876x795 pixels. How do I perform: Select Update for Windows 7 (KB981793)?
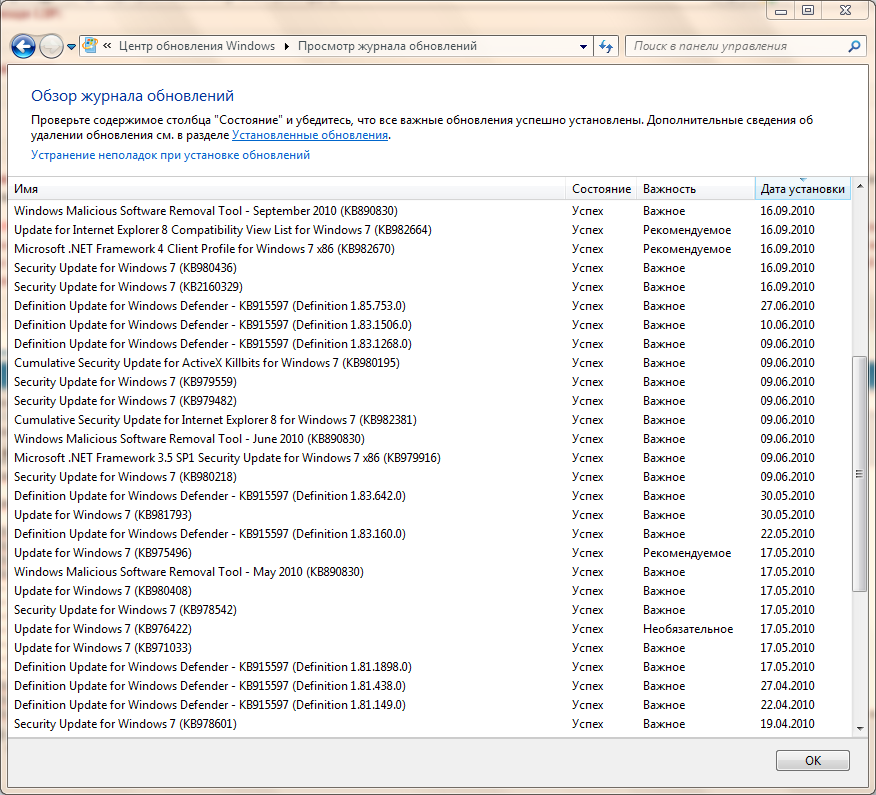click(x=429, y=515)
